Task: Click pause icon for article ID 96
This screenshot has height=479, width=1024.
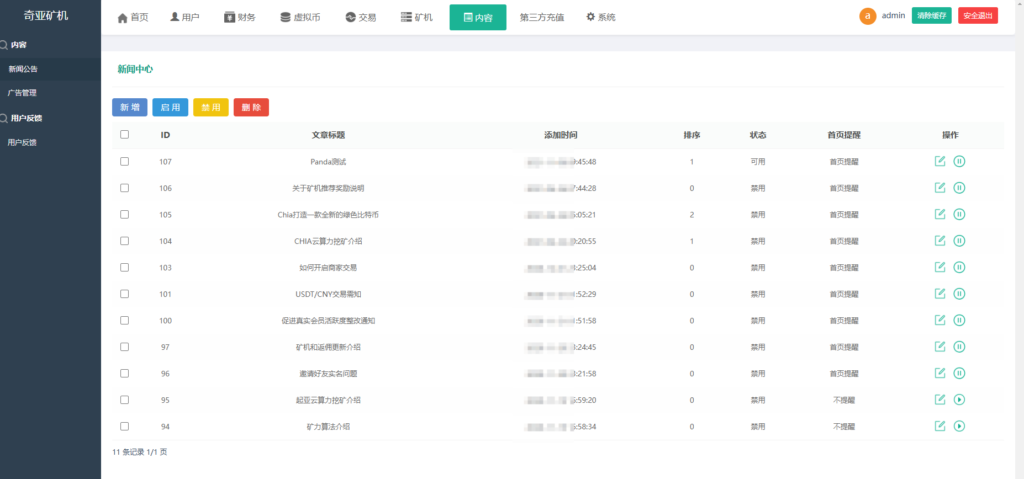Action: tap(959, 373)
